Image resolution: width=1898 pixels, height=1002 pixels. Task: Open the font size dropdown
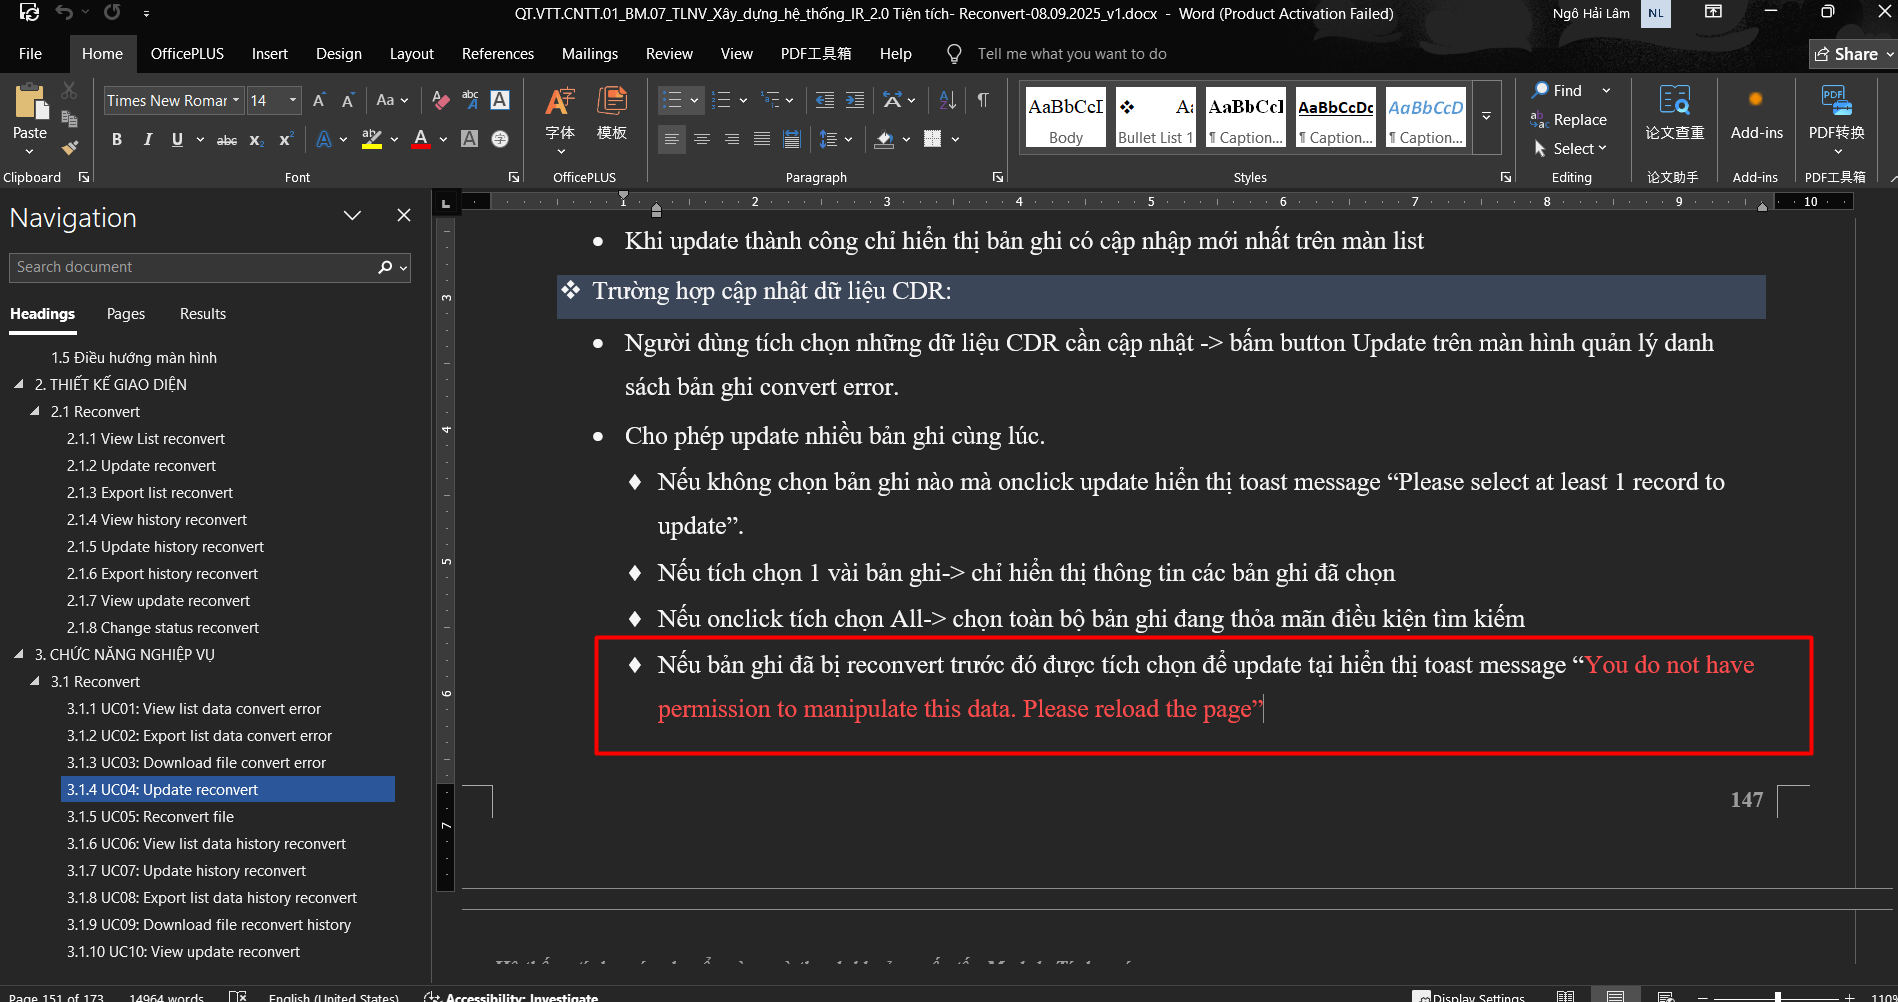pos(293,100)
